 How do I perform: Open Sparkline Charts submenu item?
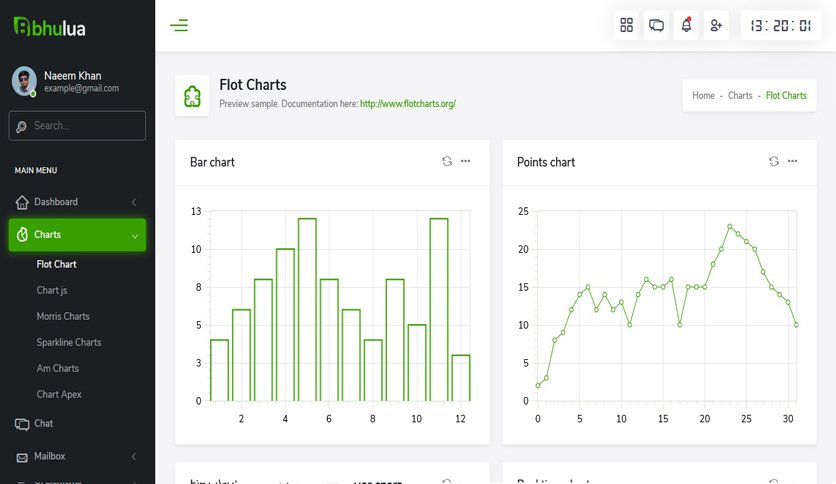pyautogui.click(x=69, y=342)
